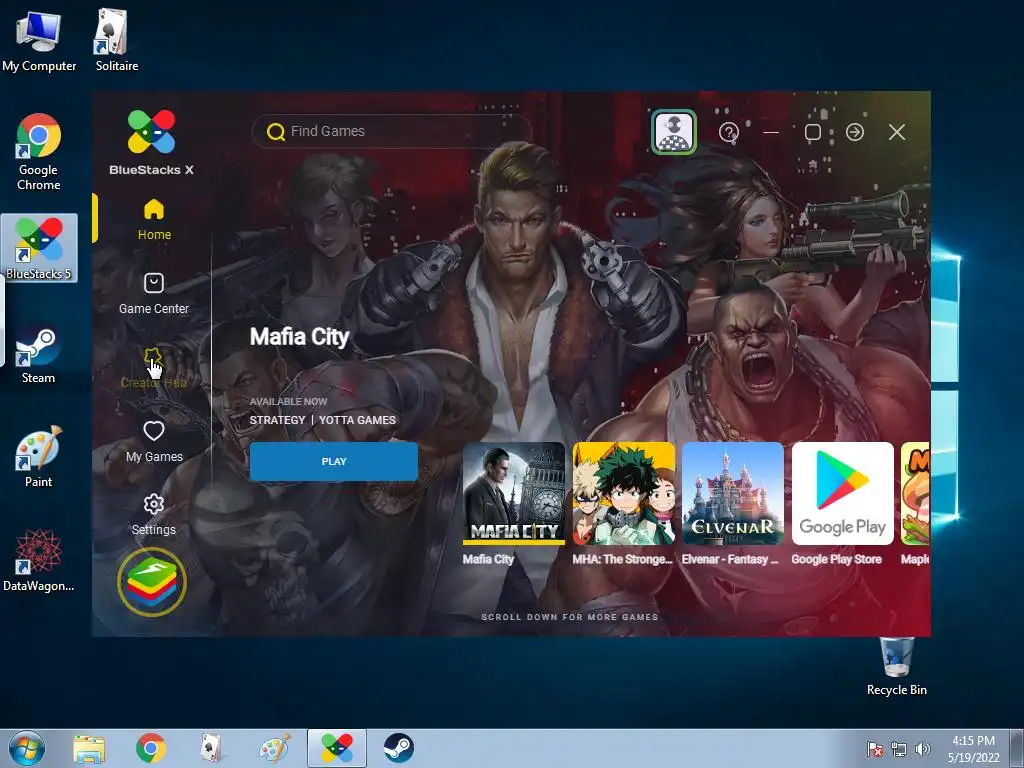This screenshot has height=768, width=1024.
Task: Open Game Center in the sidebar
Action: (154, 294)
